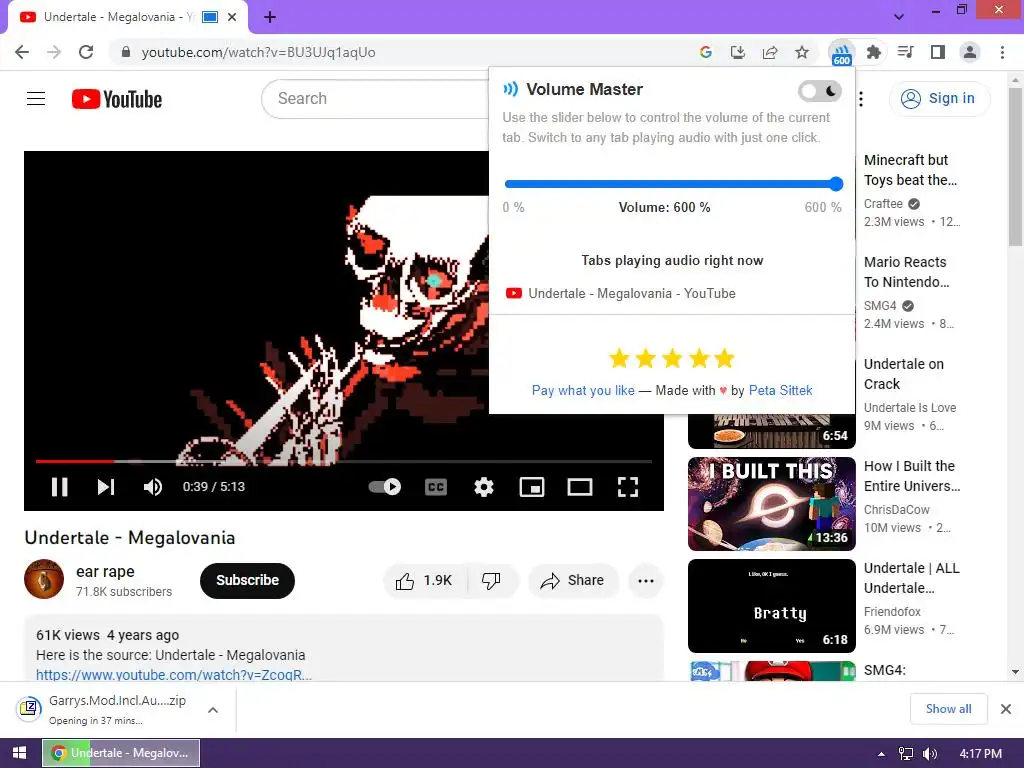Image resolution: width=1024 pixels, height=768 pixels.
Task: Pause the Megalovania video
Action: coord(59,487)
